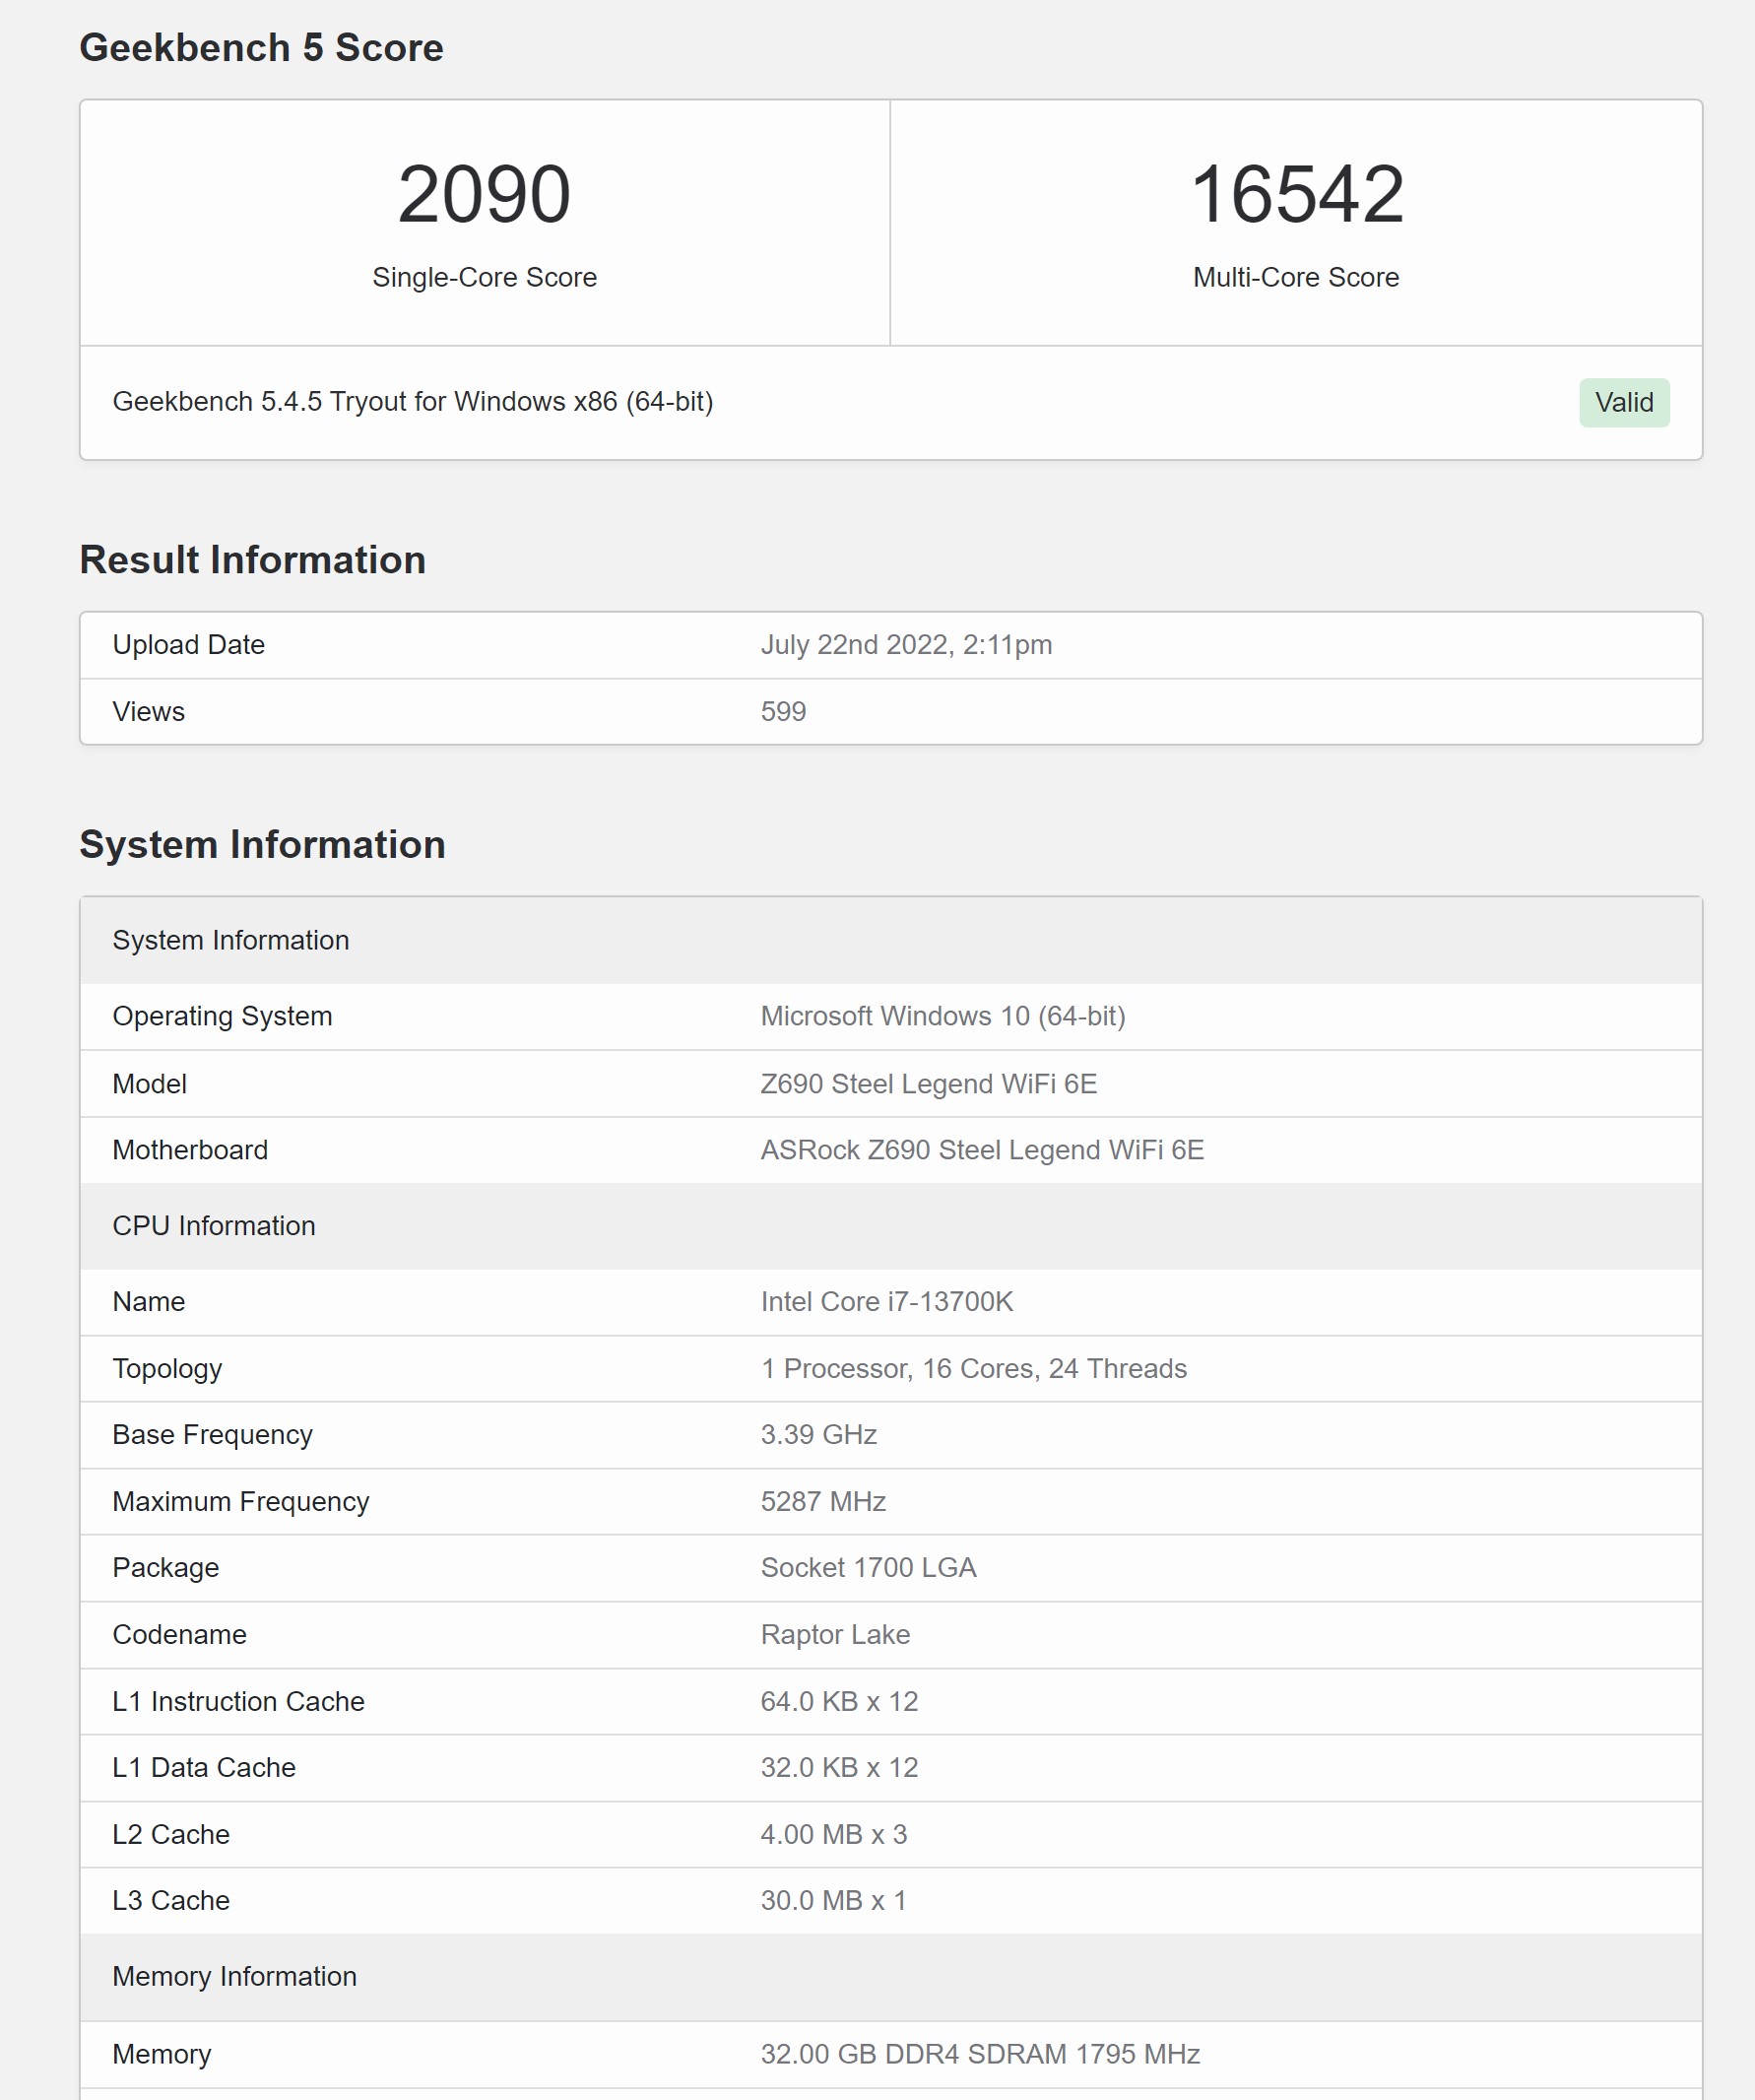Screen dimensions: 1755x2100
Task: Click the 32.0 KB x 12 value
Action: [x=839, y=1768]
